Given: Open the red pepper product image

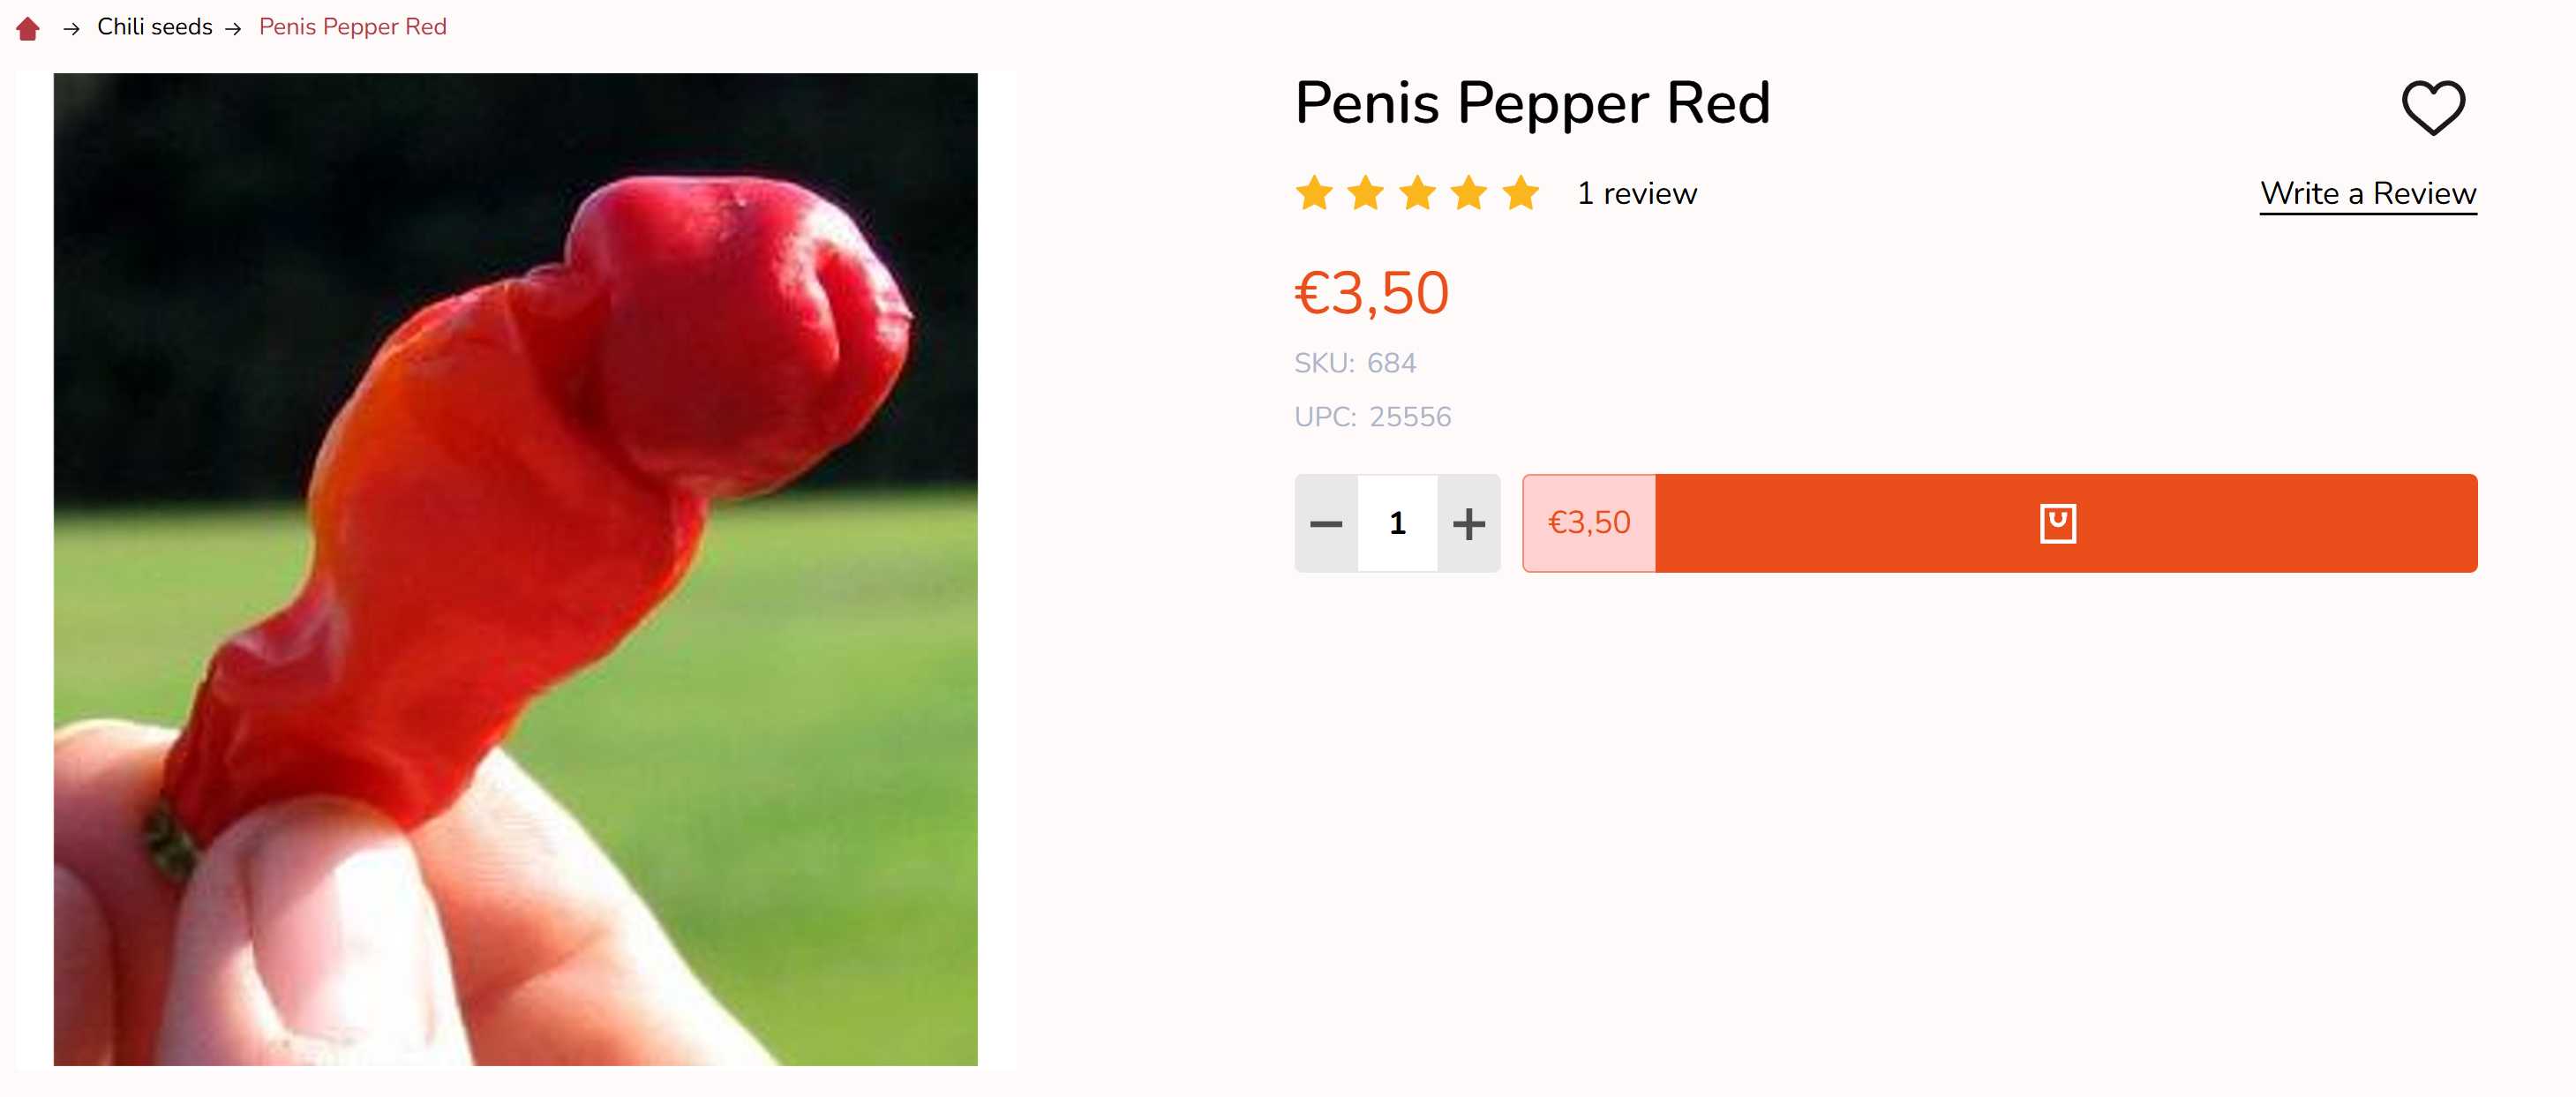Looking at the screenshot, I should (515, 569).
